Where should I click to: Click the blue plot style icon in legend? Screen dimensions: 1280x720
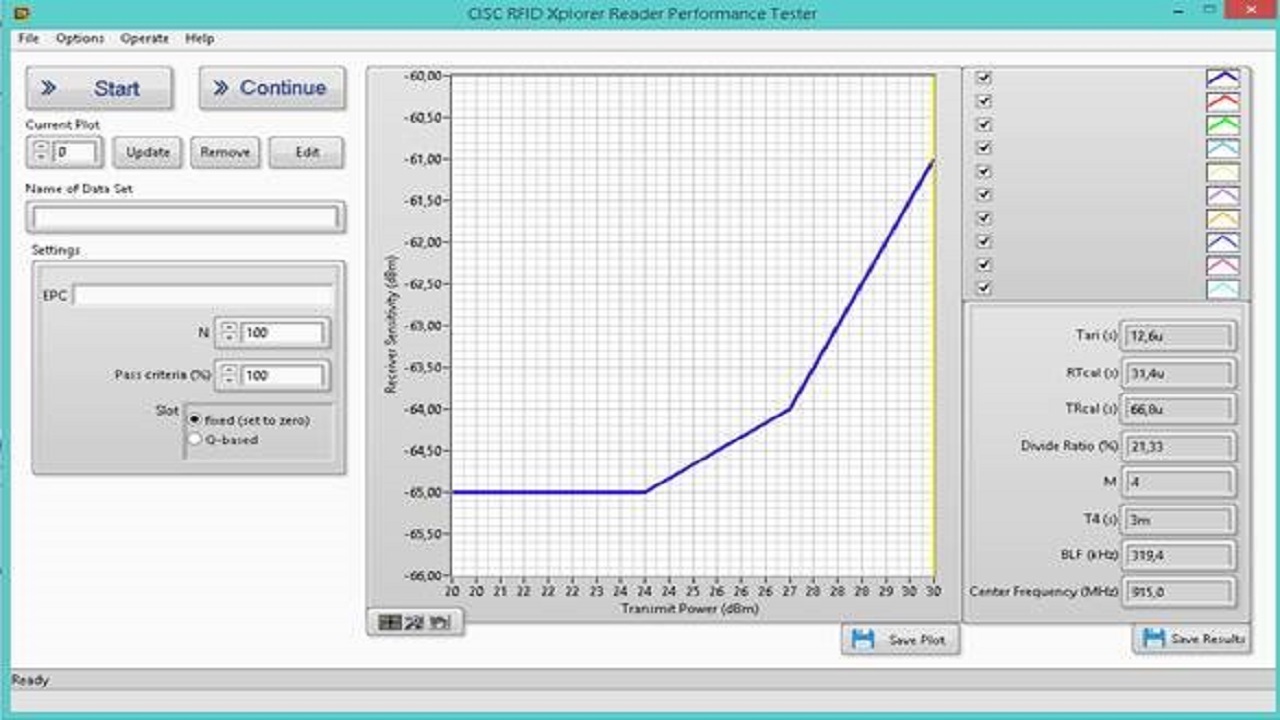pyautogui.click(x=1222, y=78)
